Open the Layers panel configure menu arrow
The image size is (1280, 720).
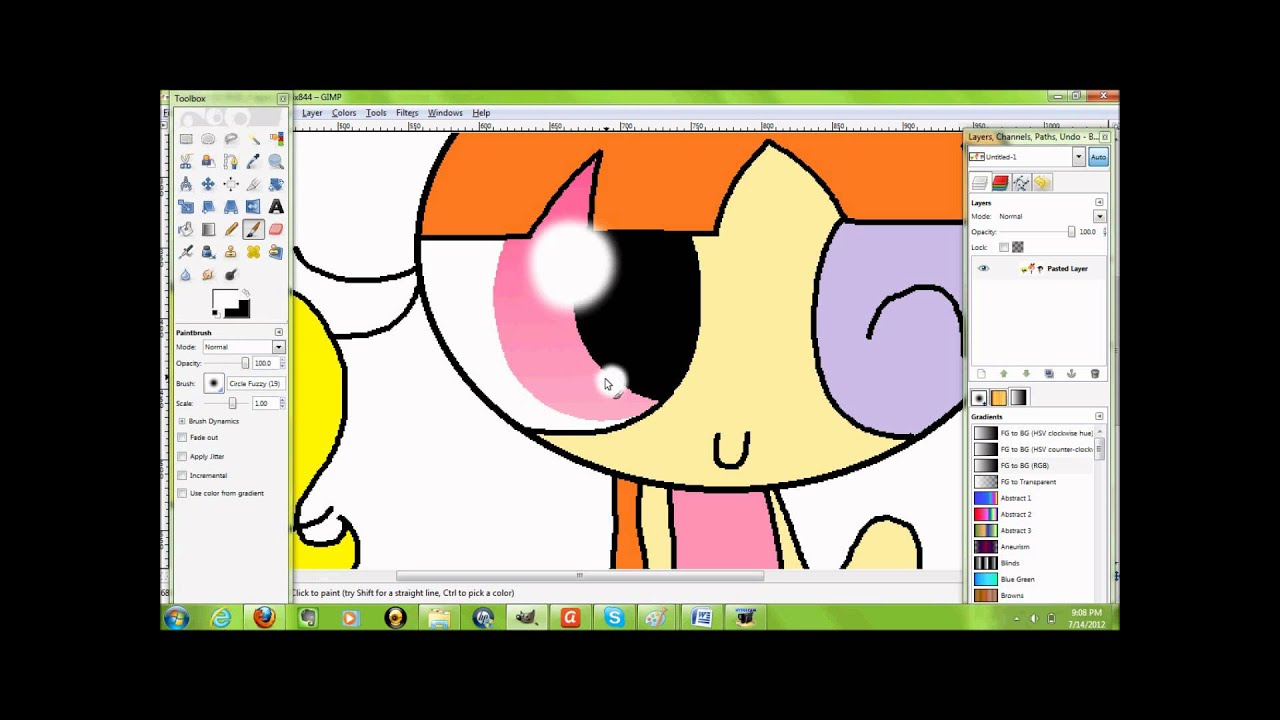[1099, 203]
